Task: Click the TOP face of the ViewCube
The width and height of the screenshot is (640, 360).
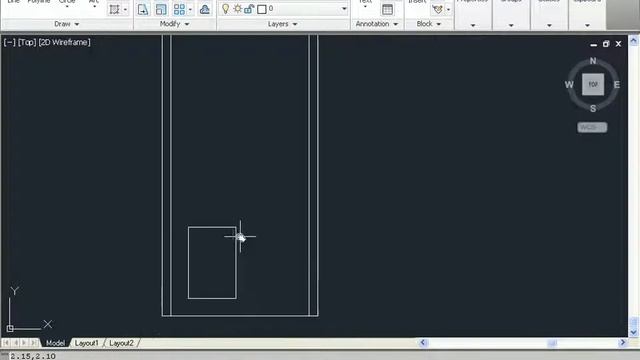Action: (x=593, y=84)
